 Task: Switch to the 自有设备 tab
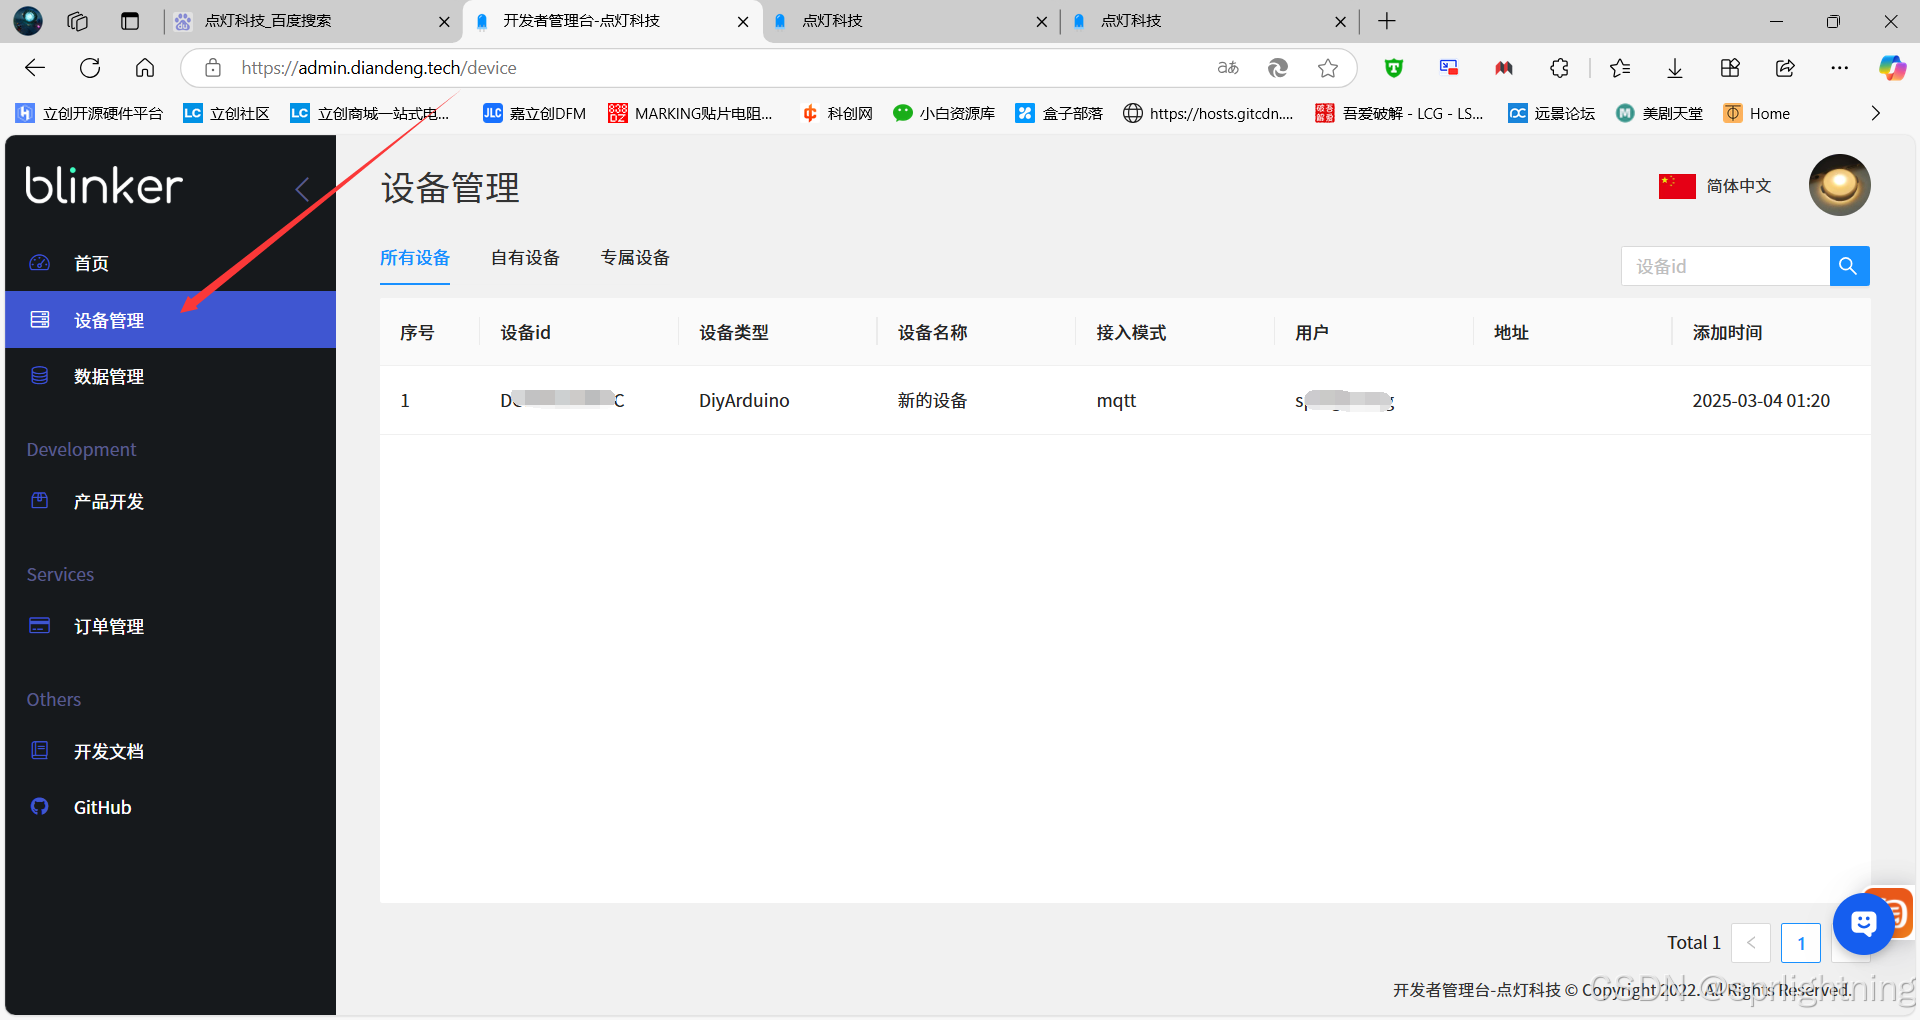[525, 258]
